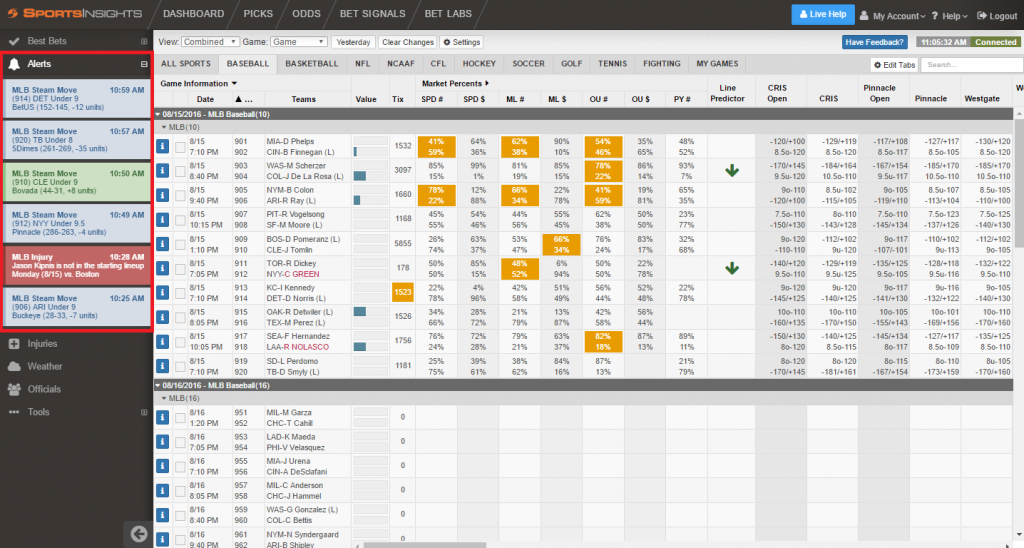The width and height of the screenshot is (1024, 548).
Task: Click the Live Help button
Action: 822,14
